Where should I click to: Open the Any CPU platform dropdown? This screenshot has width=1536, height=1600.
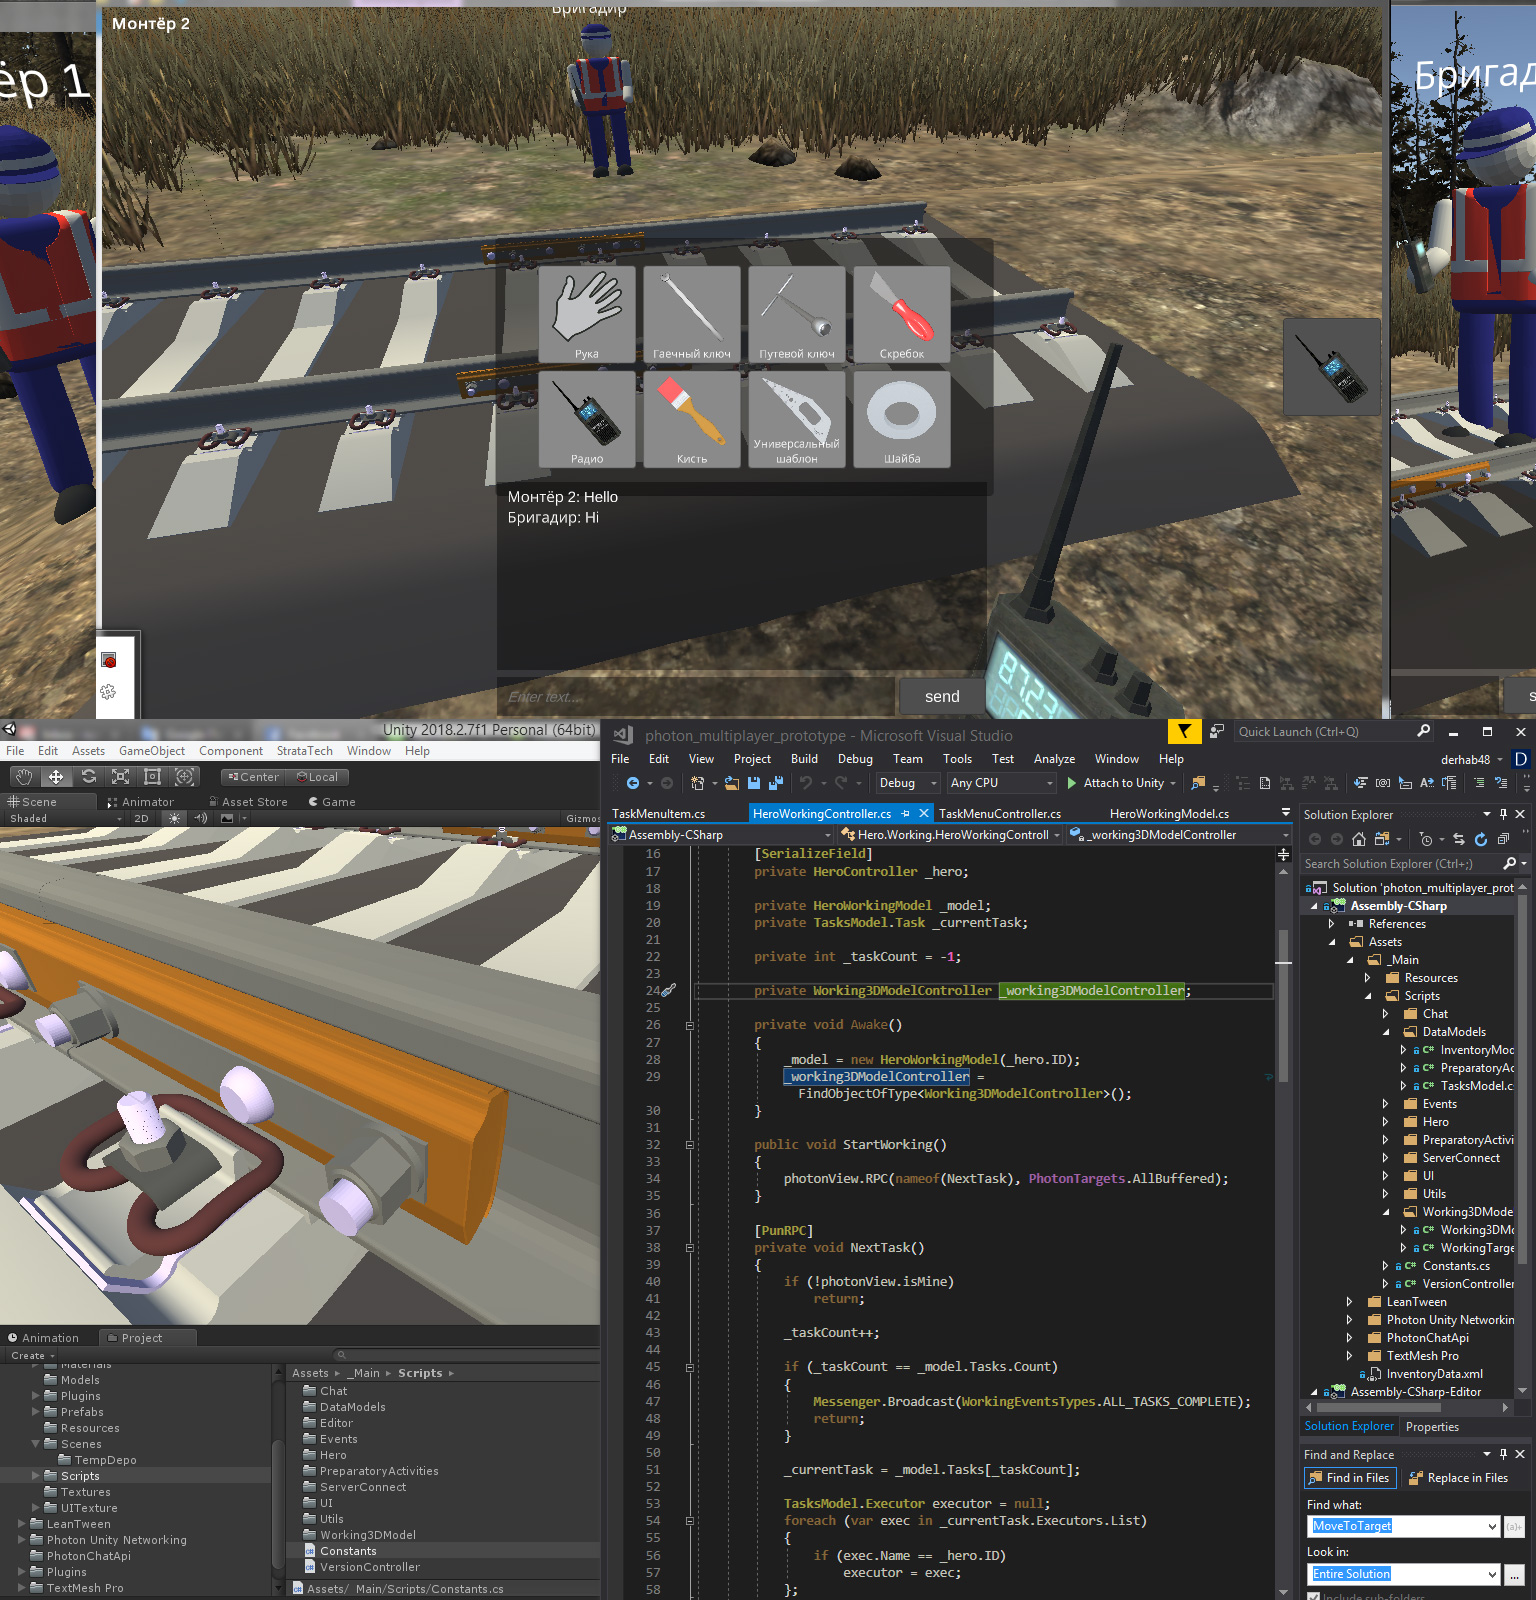click(x=1001, y=783)
